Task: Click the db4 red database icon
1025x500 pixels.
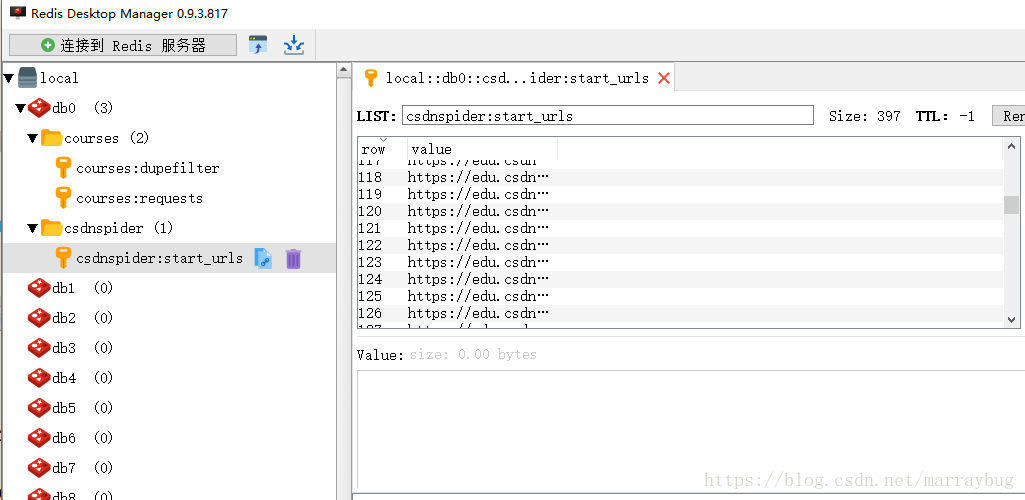Action: 39,378
